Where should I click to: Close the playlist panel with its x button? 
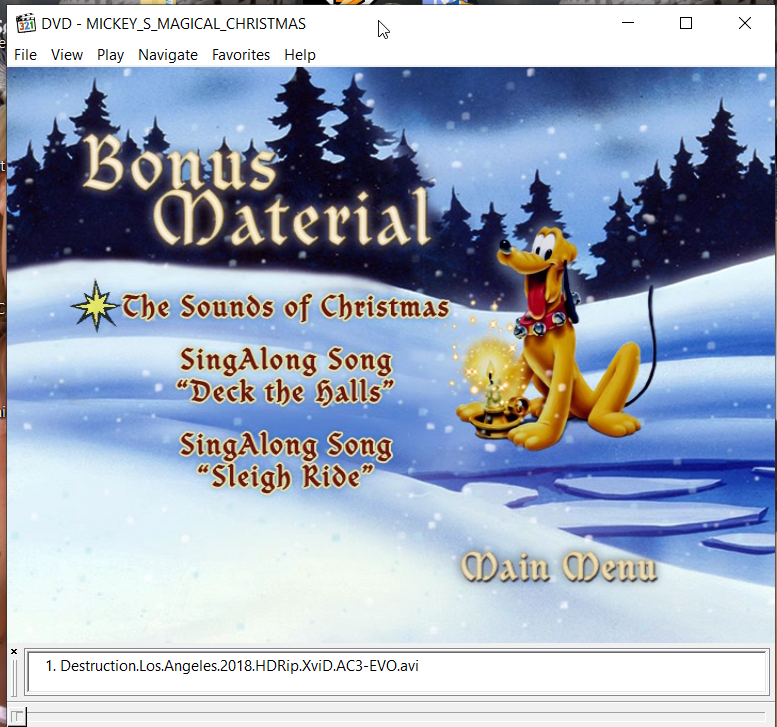point(14,651)
